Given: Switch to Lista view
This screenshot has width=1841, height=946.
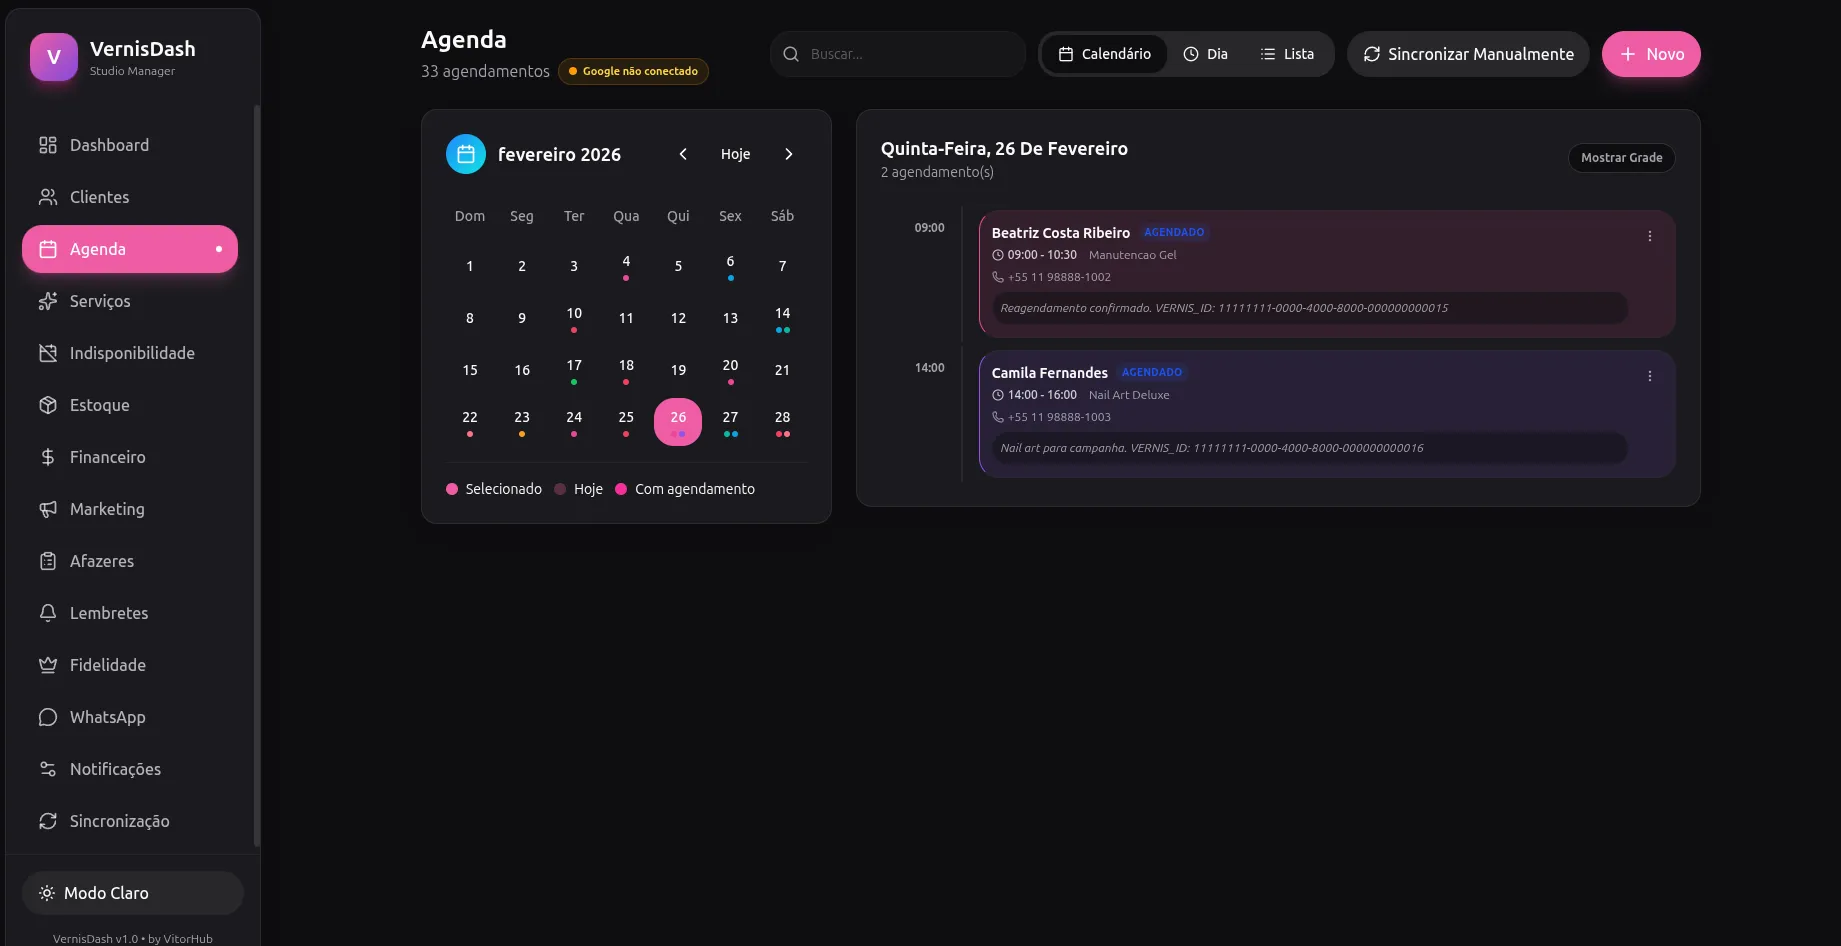Looking at the screenshot, I should click(x=1287, y=54).
